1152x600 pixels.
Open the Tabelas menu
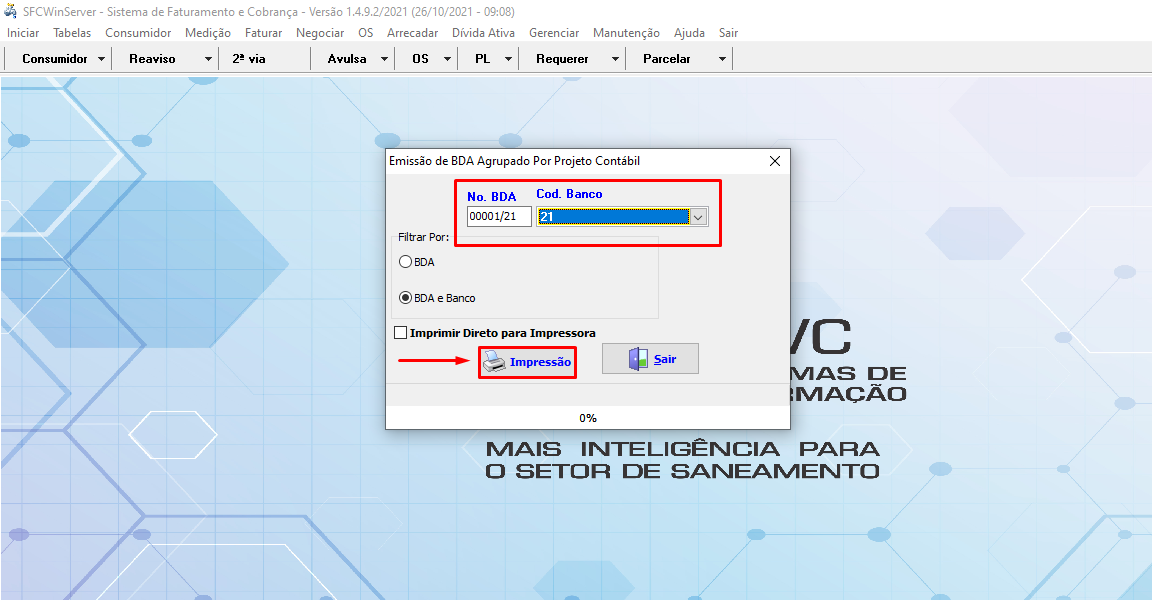[x=72, y=33]
